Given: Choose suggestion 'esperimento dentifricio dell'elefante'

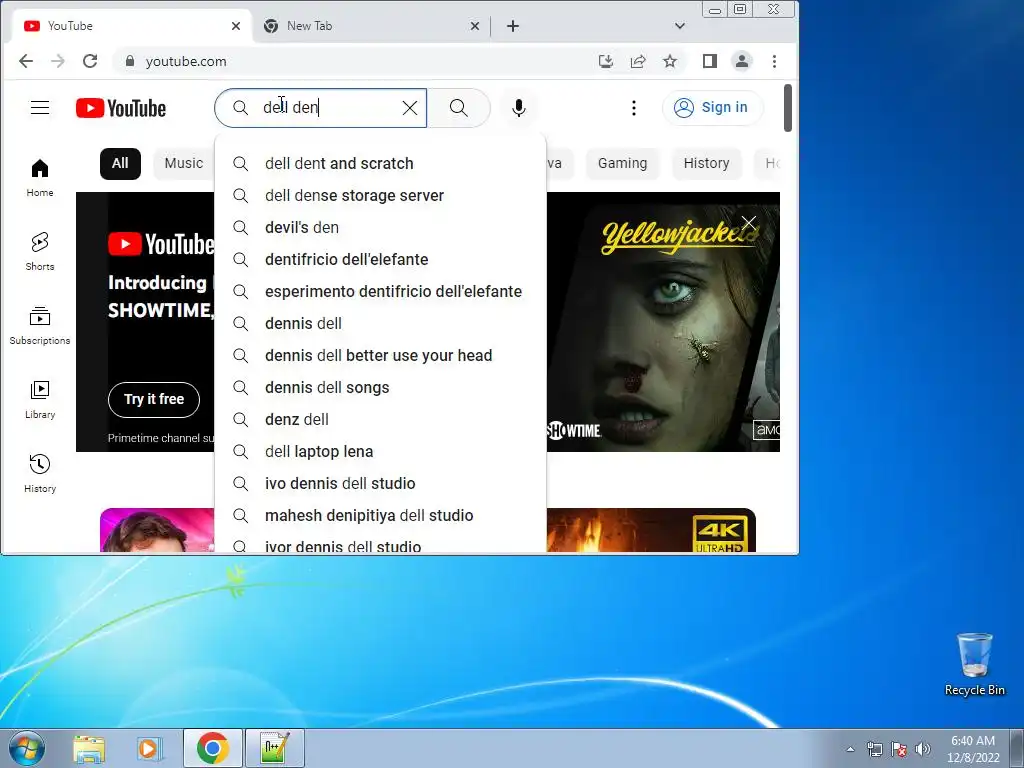Looking at the screenshot, I should (380, 291).
